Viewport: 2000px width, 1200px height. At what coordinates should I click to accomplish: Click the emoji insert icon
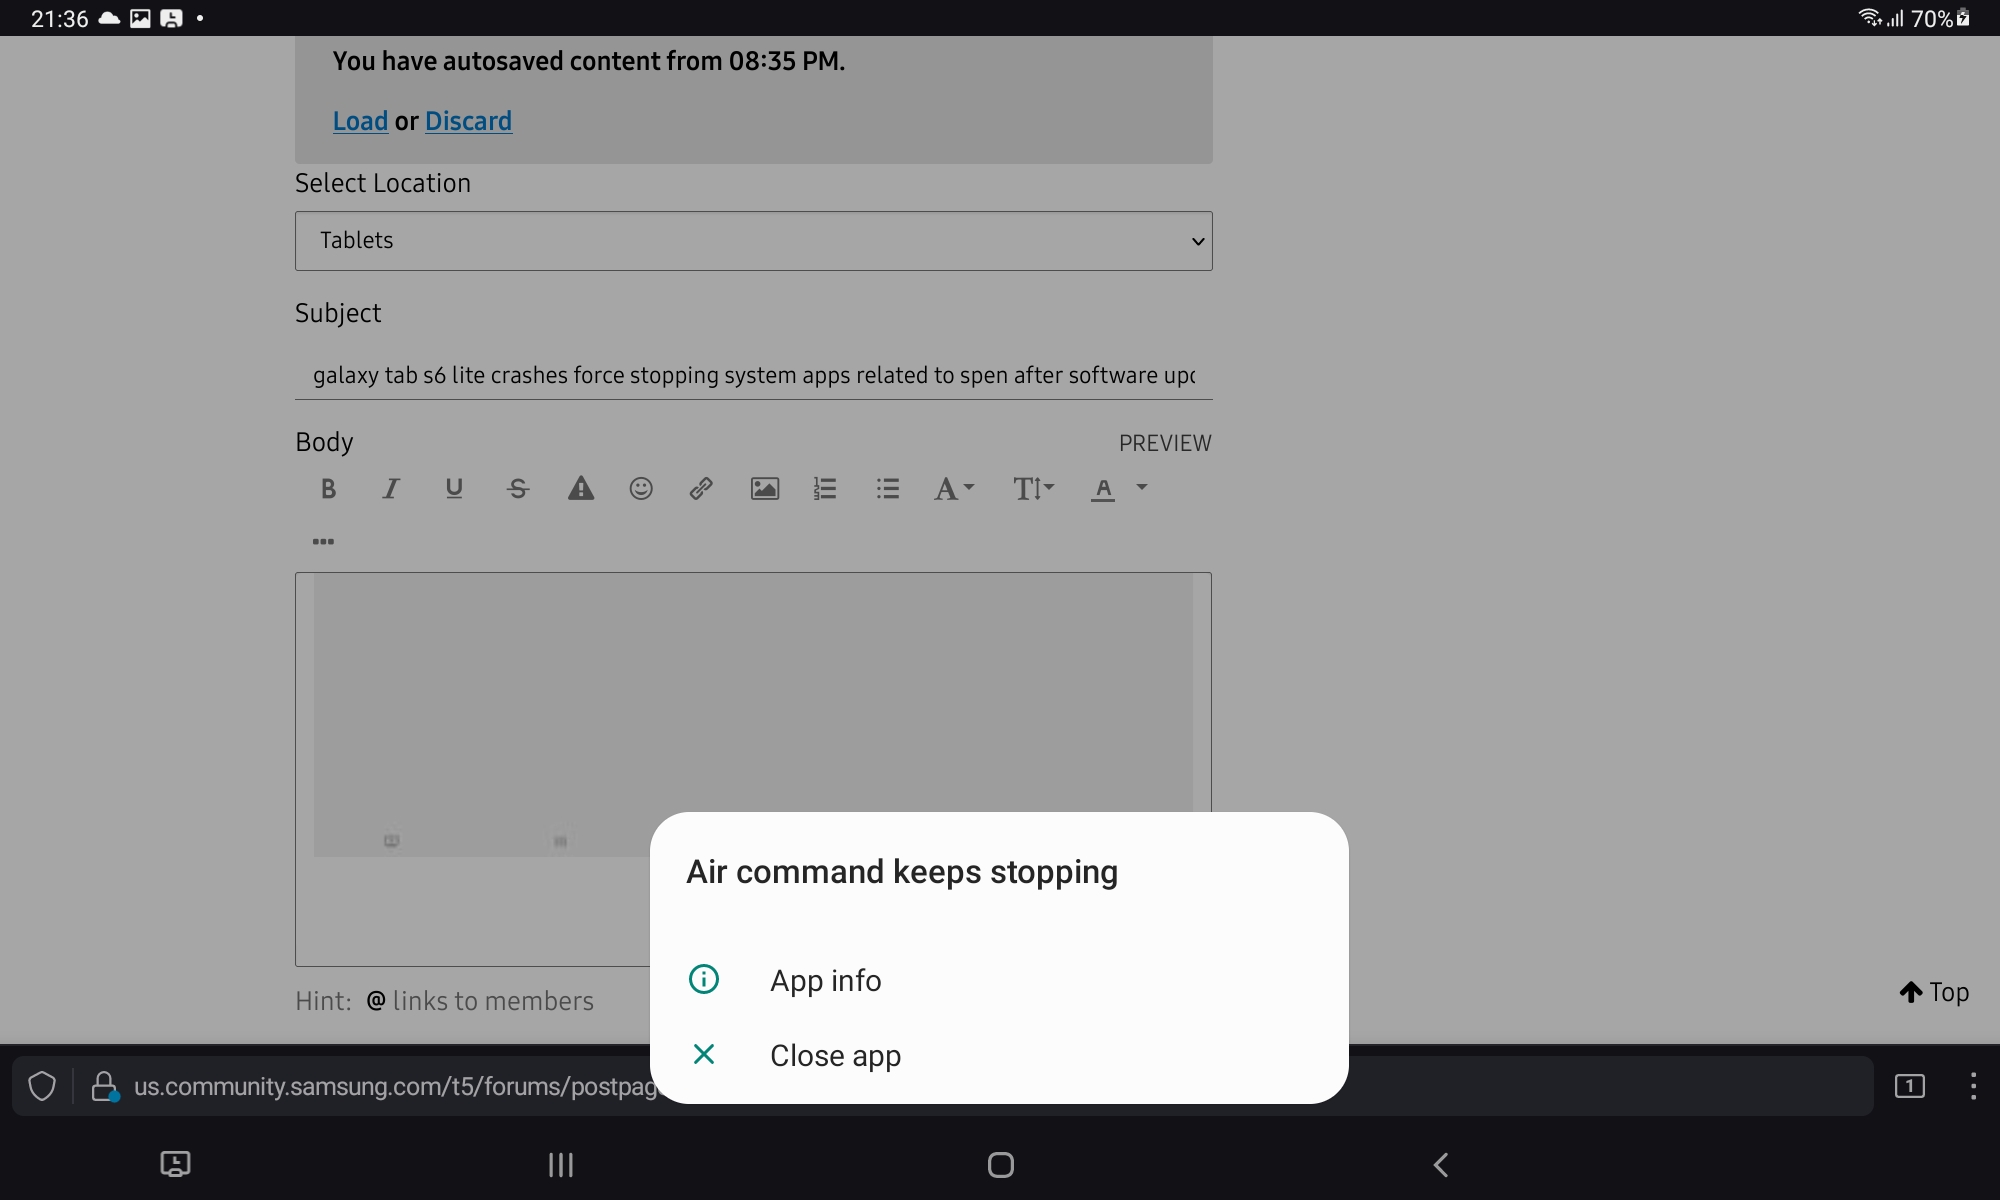[x=639, y=489]
